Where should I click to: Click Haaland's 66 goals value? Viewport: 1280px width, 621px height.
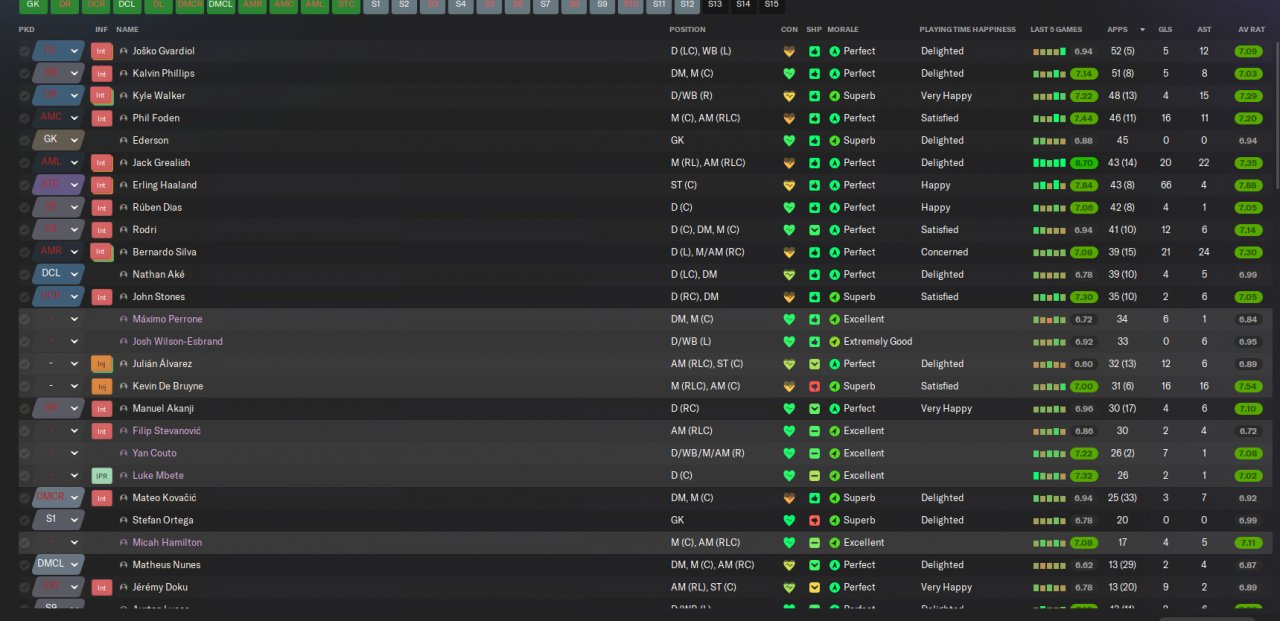coord(1165,185)
